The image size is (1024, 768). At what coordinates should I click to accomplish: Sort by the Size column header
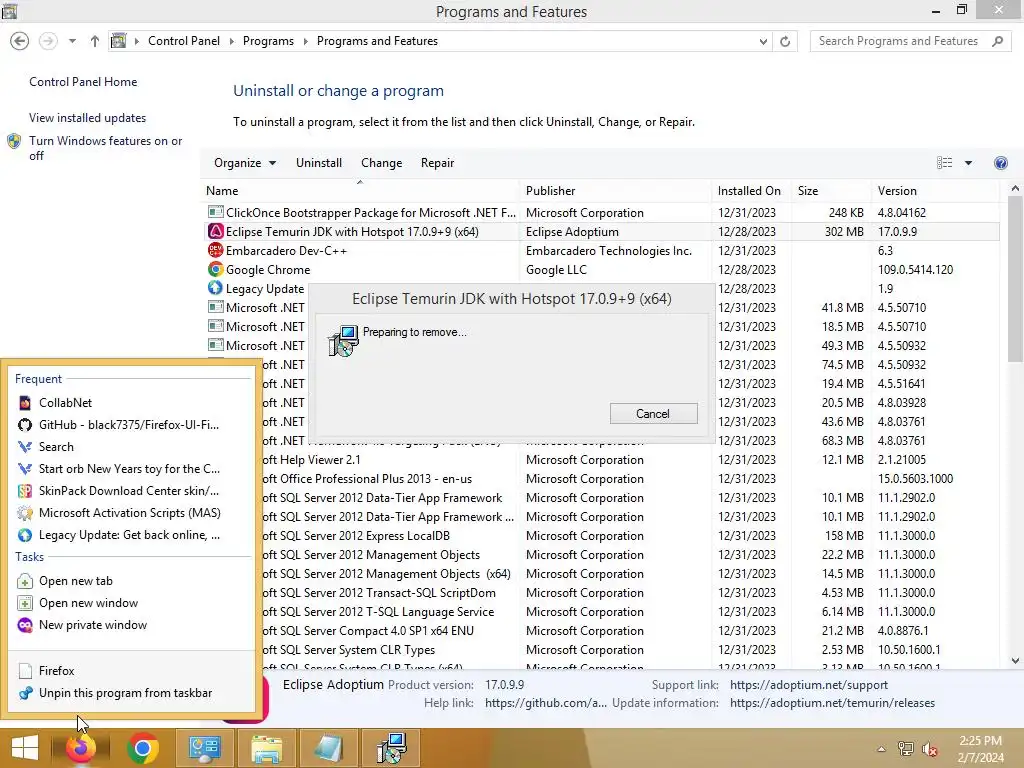(831, 191)
